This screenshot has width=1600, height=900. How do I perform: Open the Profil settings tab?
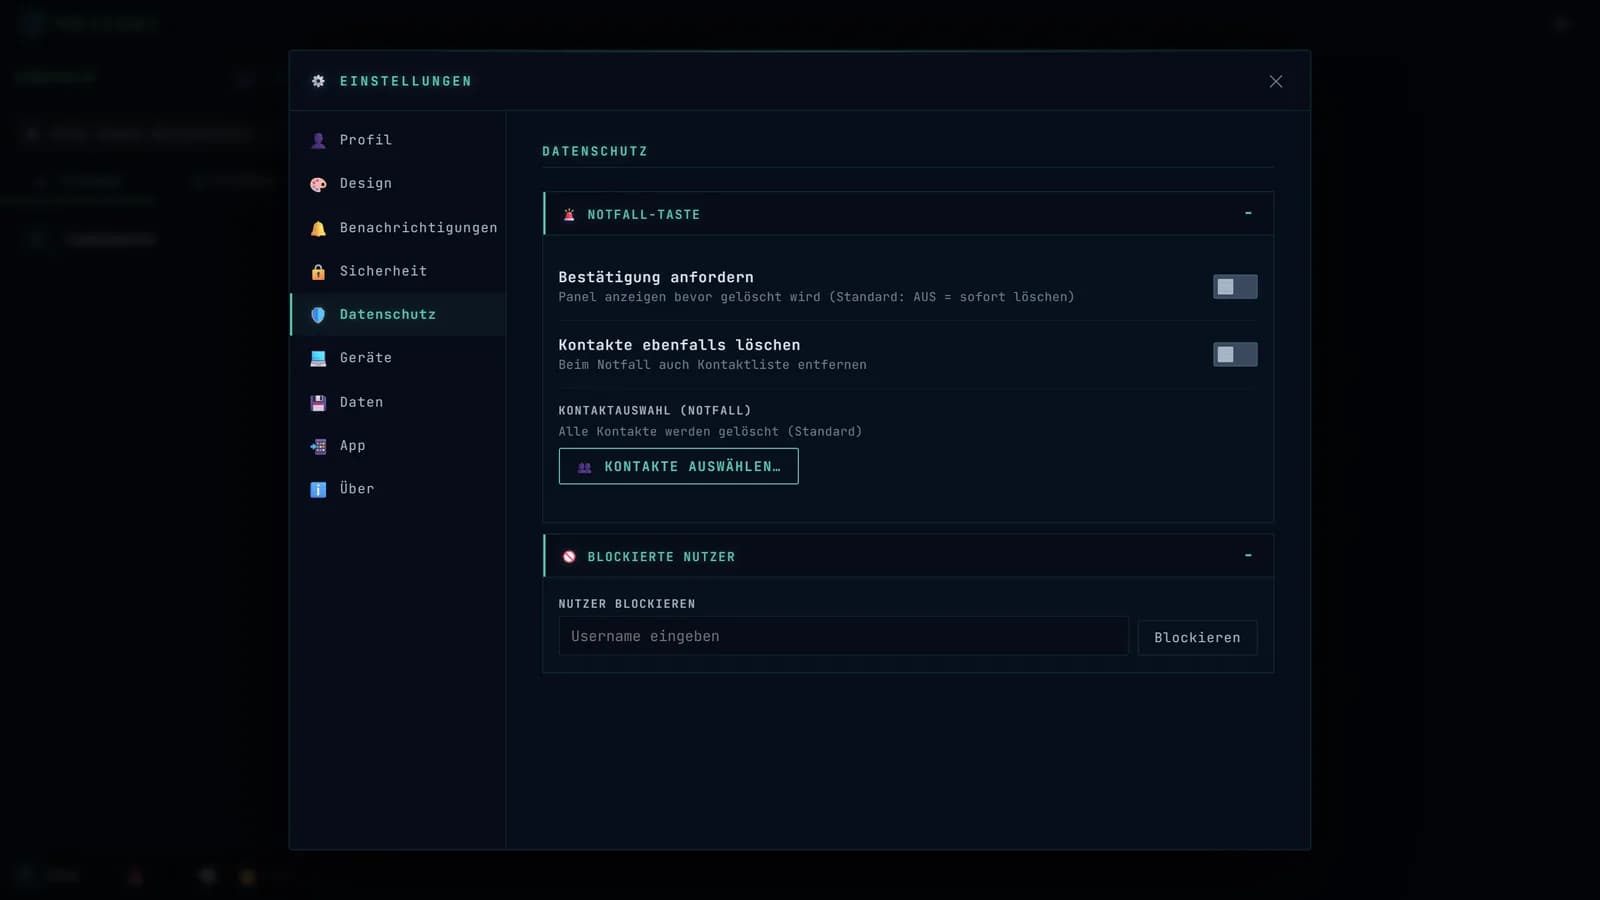point(398,140)
